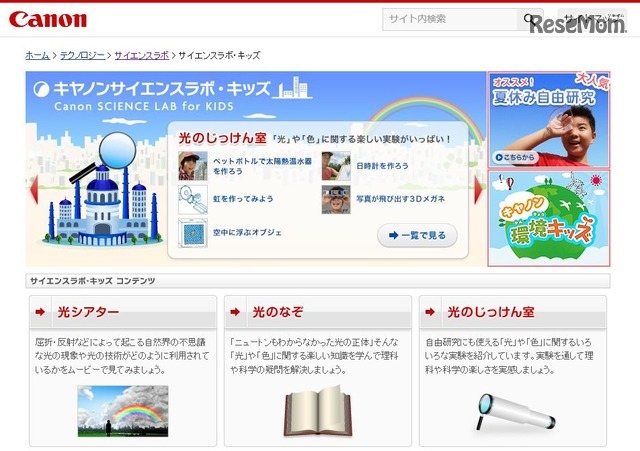Click the Canon SCIENCE LAB for KIDS subtitle
The image size is (640, 451).
[144, 107]
